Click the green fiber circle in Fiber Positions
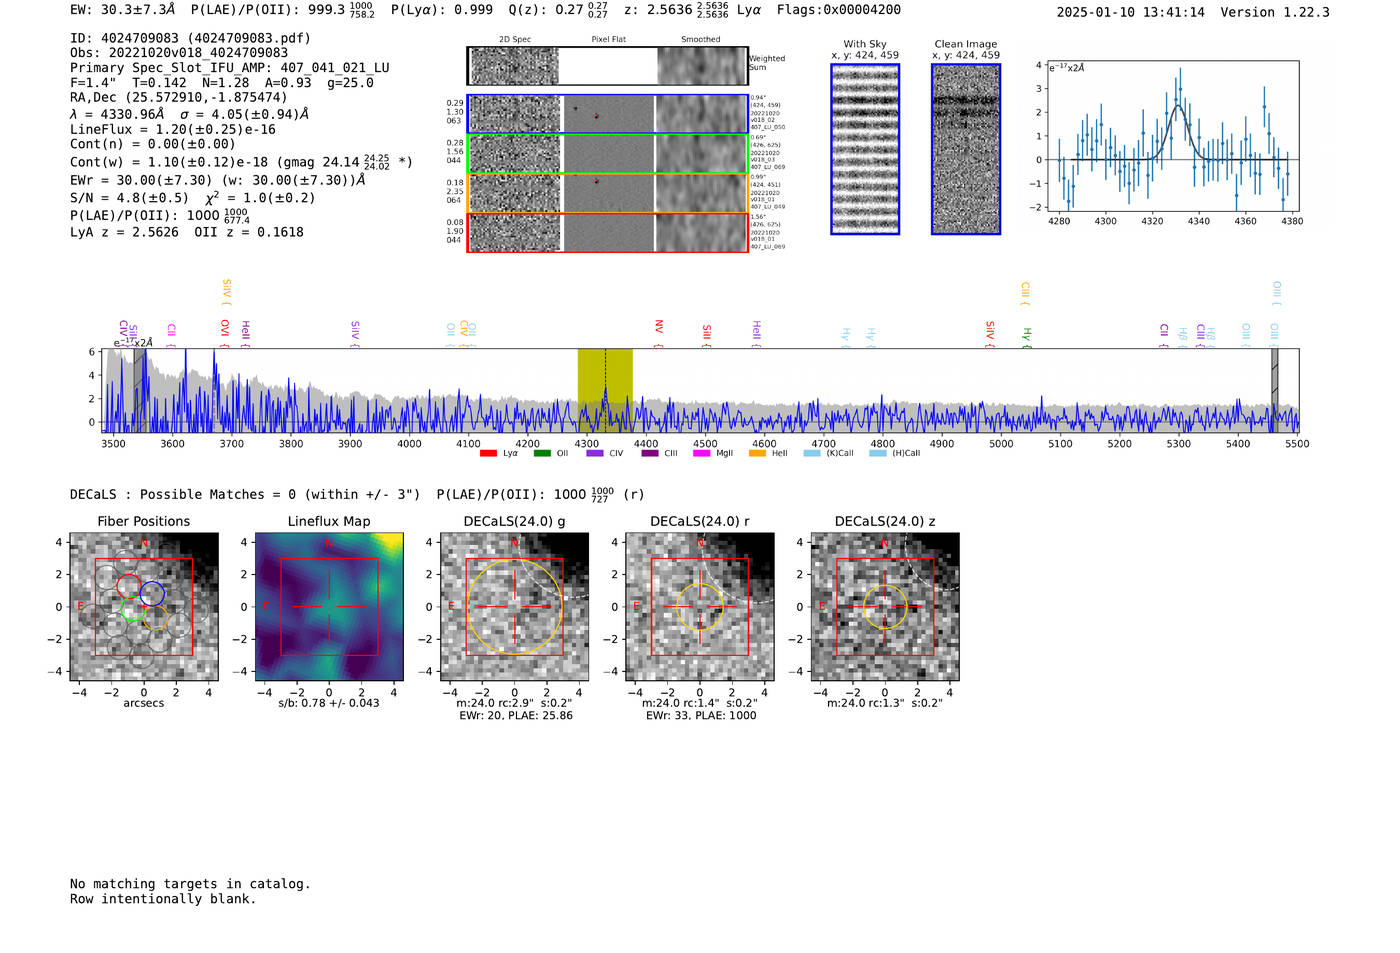Viewport: 1400px width, 953px height. pyautogui.click(x=132, y=607)
